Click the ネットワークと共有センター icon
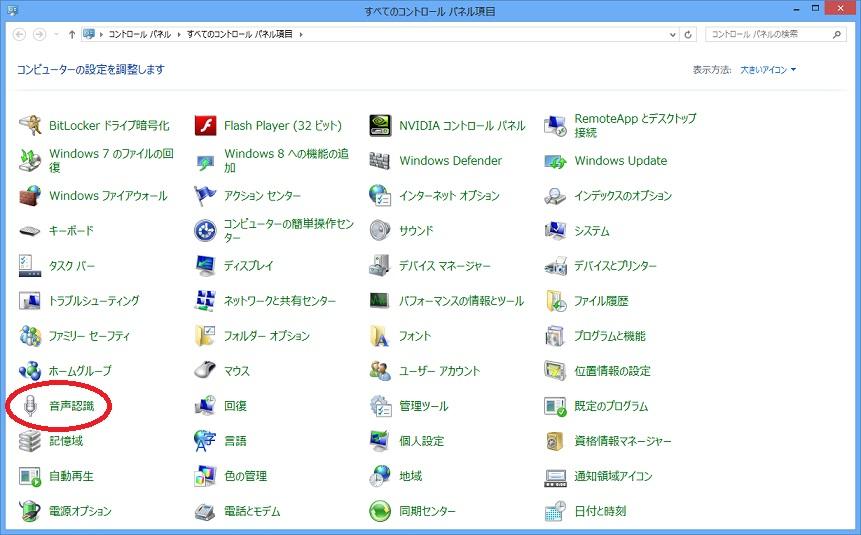The height and width of the screenshot is (535, 861). [205, 300]
